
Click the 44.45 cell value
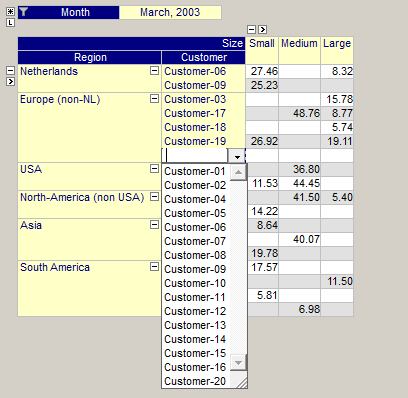300,183
